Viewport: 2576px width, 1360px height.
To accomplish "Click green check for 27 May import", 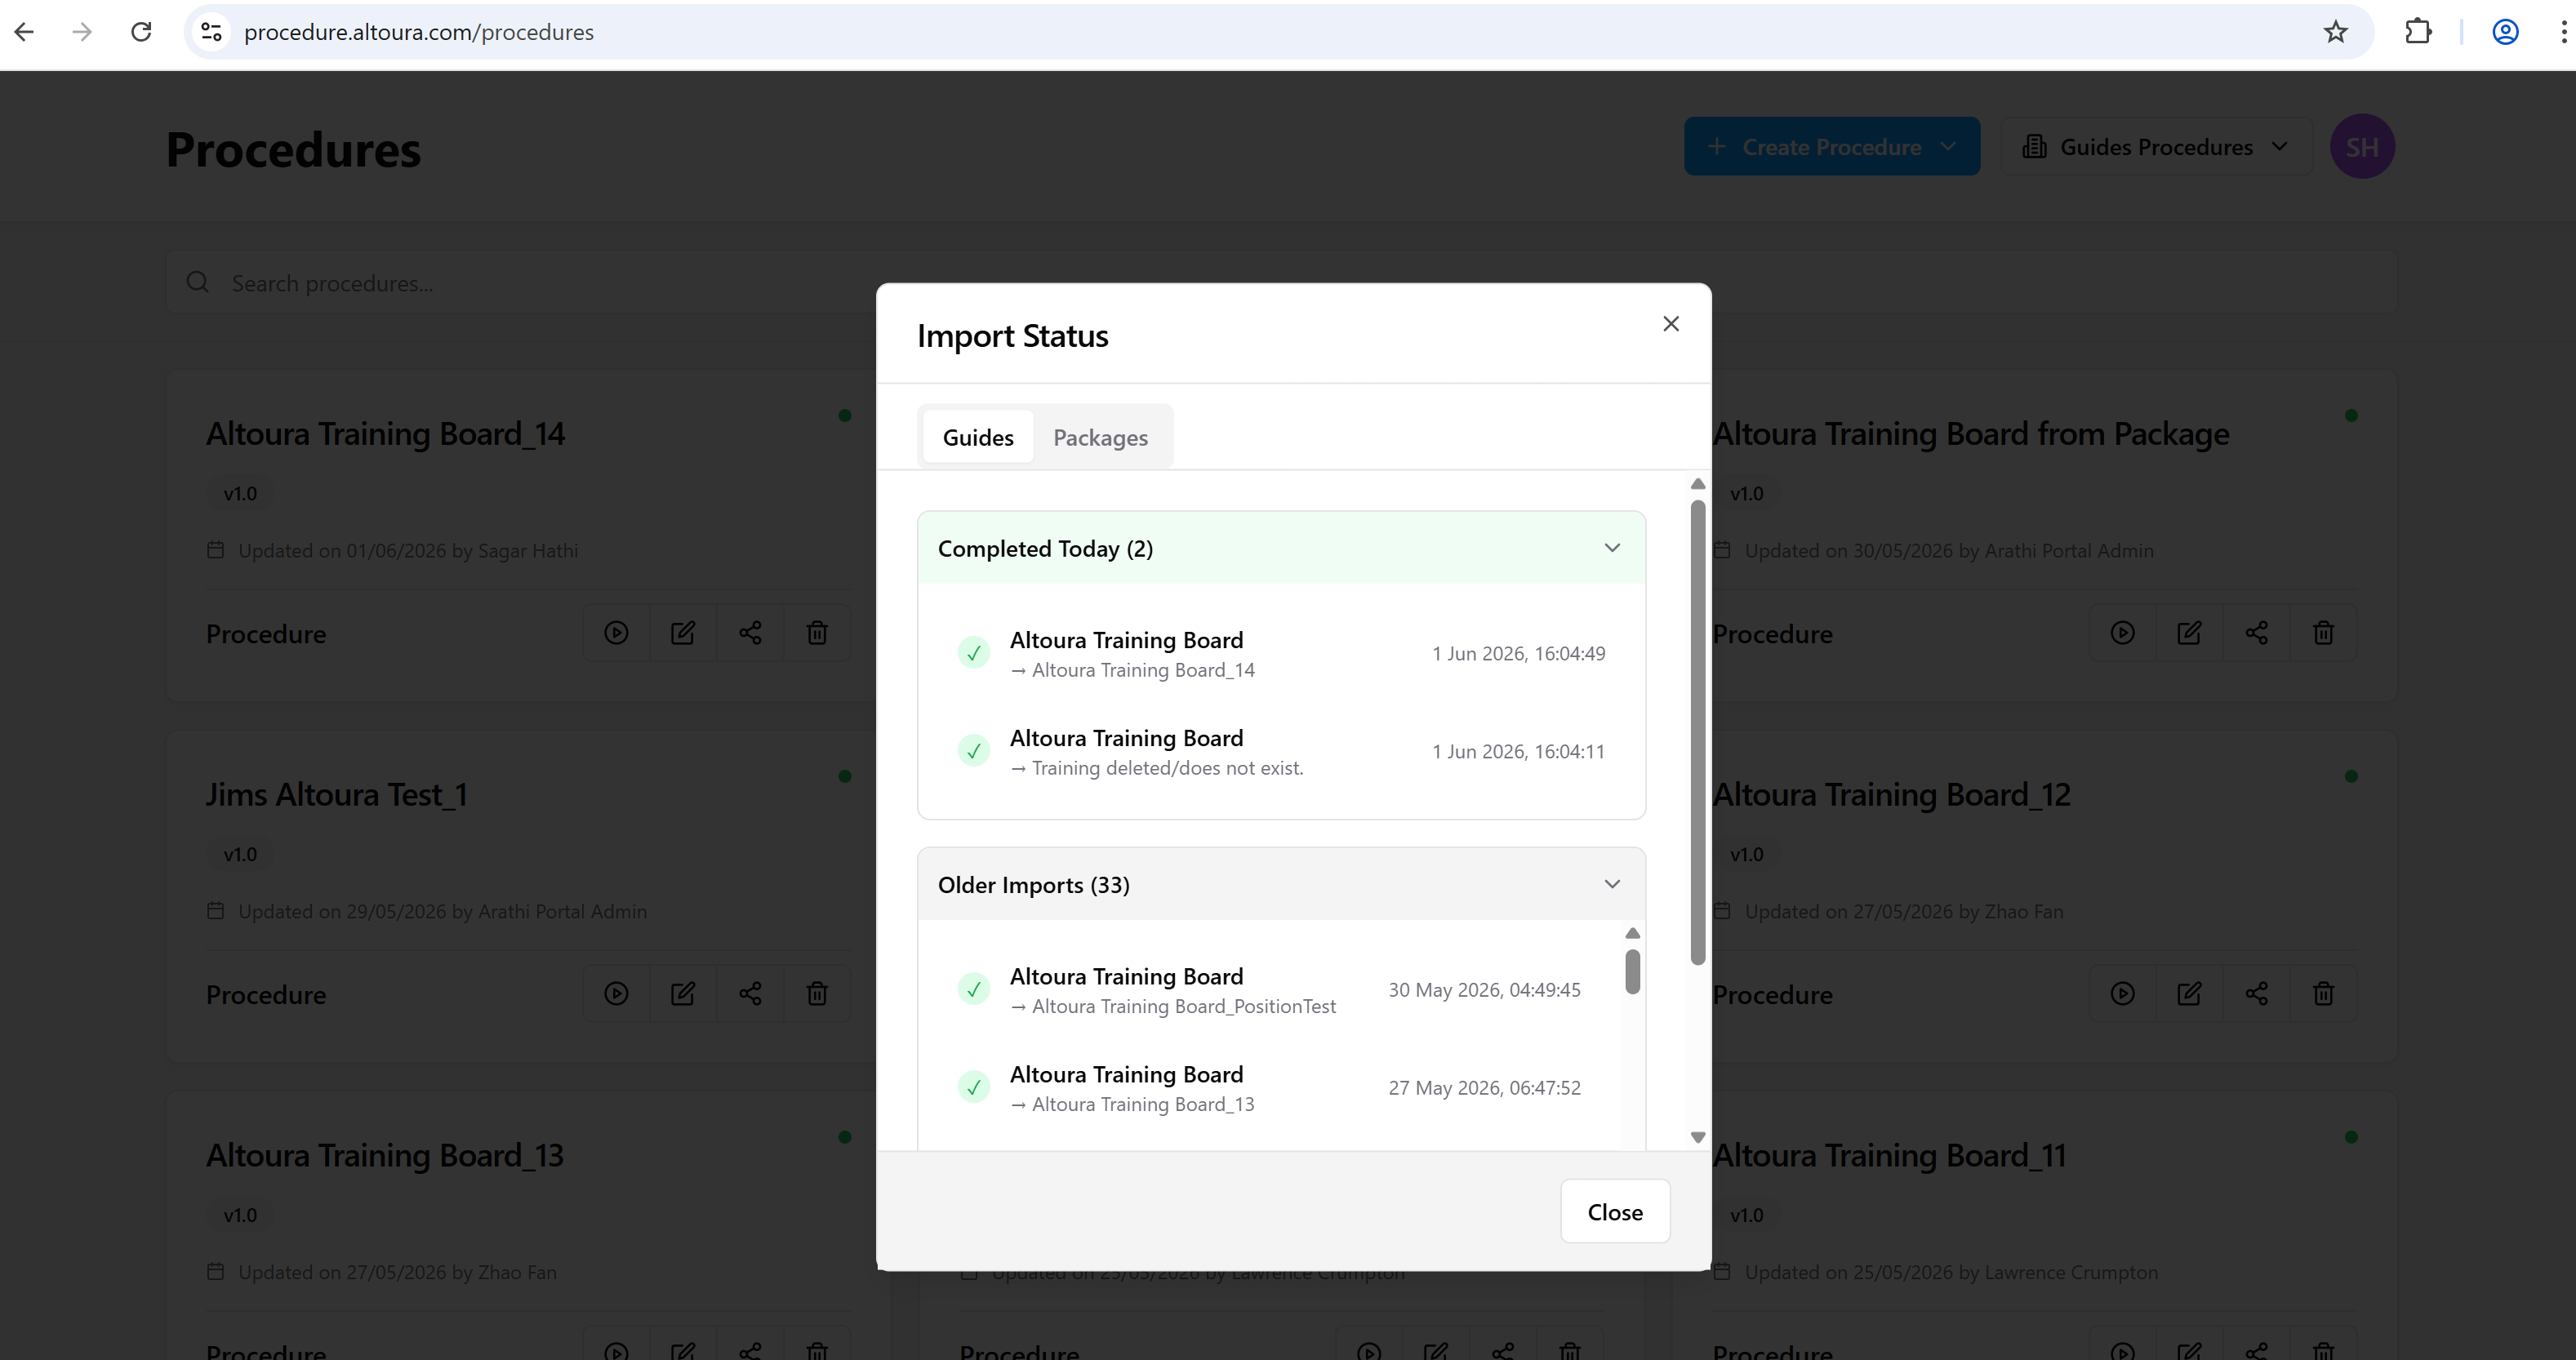I will point(973,1087).
